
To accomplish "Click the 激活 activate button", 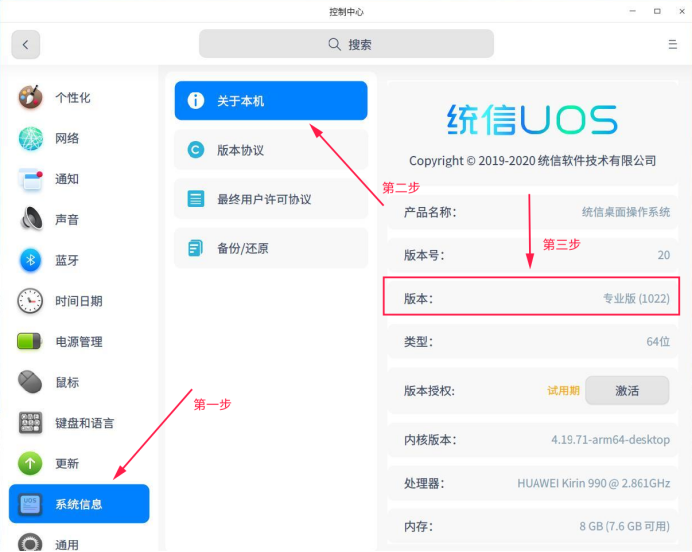I will click(x=627, y=390).
